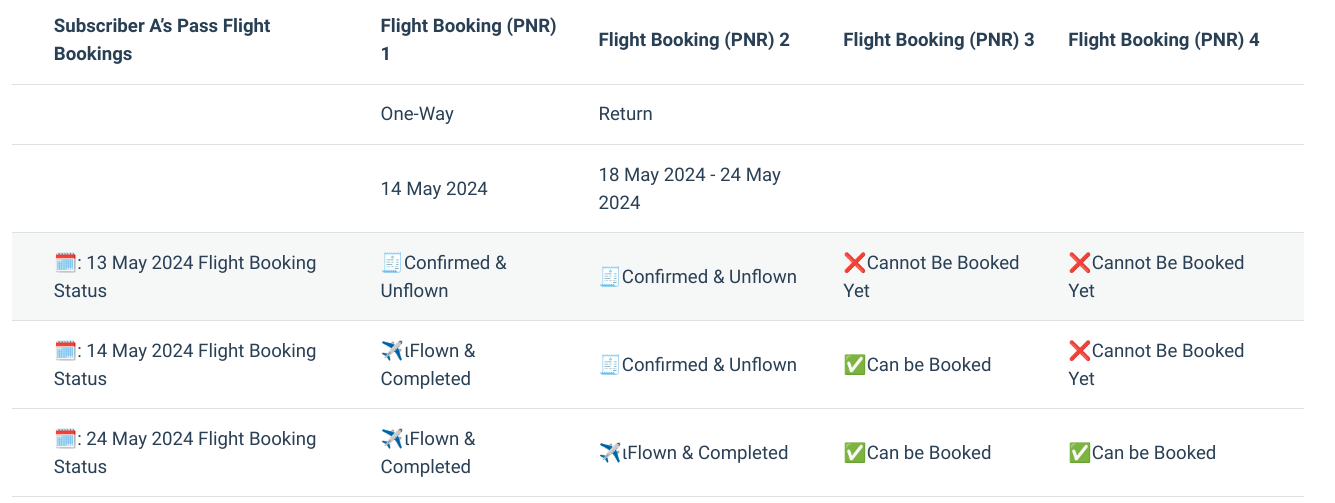This screenshot has height=503, width=1335.
Task: Click green checkmark under PNR 4 for 24 May
Action: tap(1079, 453)
